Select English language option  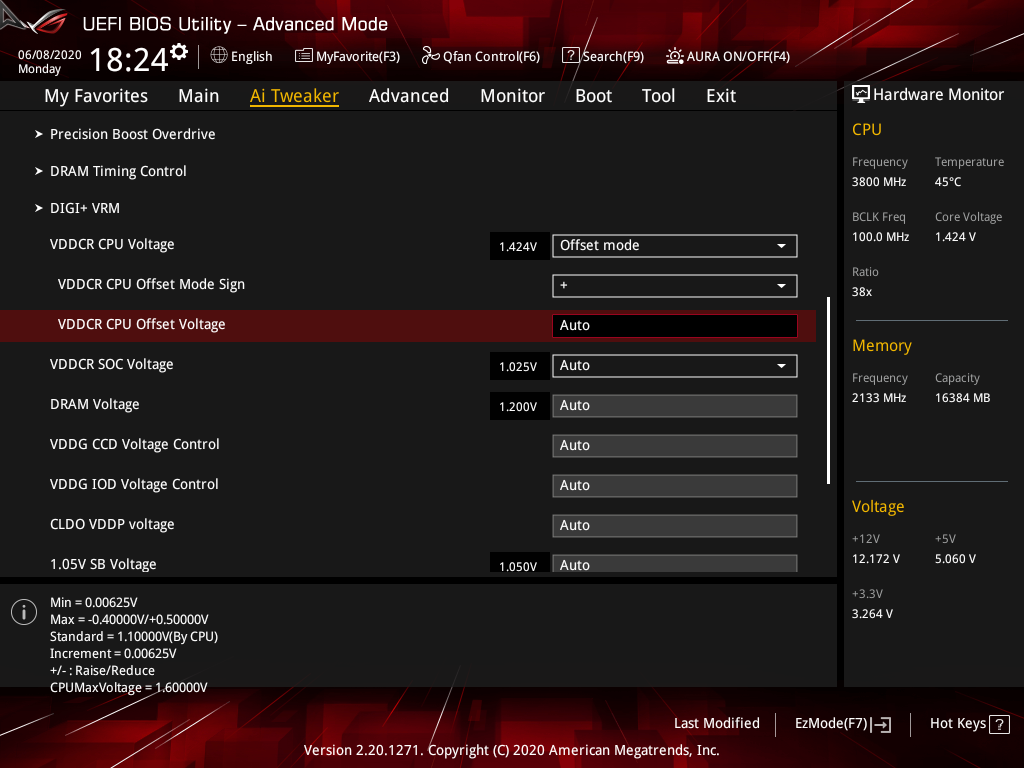point(251,56)
